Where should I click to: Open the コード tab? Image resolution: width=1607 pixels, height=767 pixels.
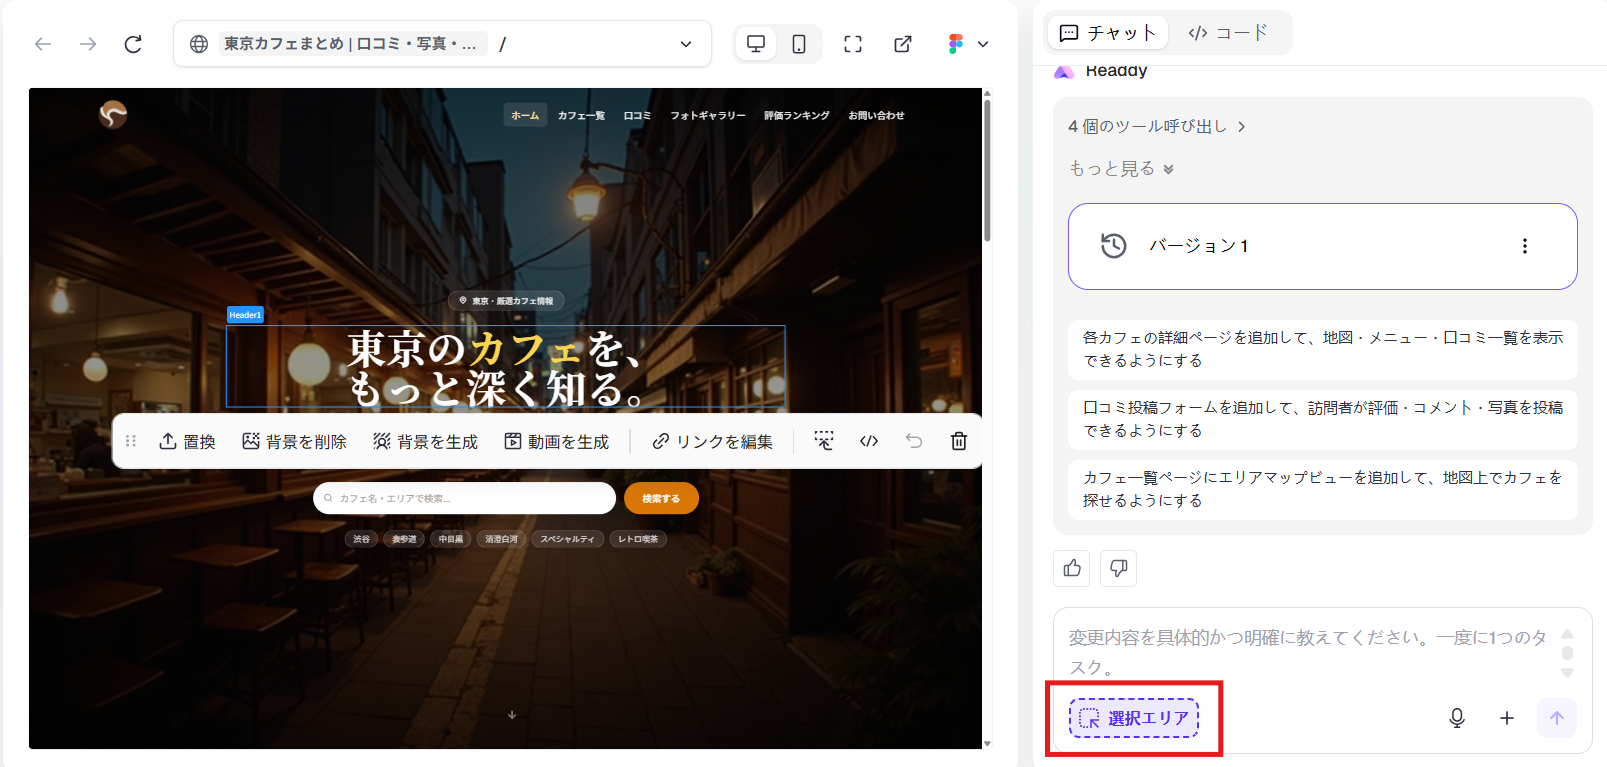(x=1228, y=33)
